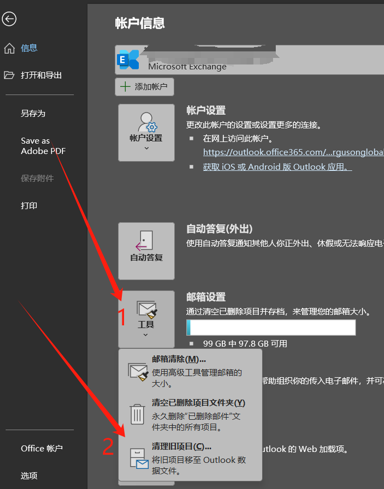This screenshot has width=384, height=489.
Task: Choose 清空已删除项目文件夹(Y) menu entry
Action: point(190,415)
